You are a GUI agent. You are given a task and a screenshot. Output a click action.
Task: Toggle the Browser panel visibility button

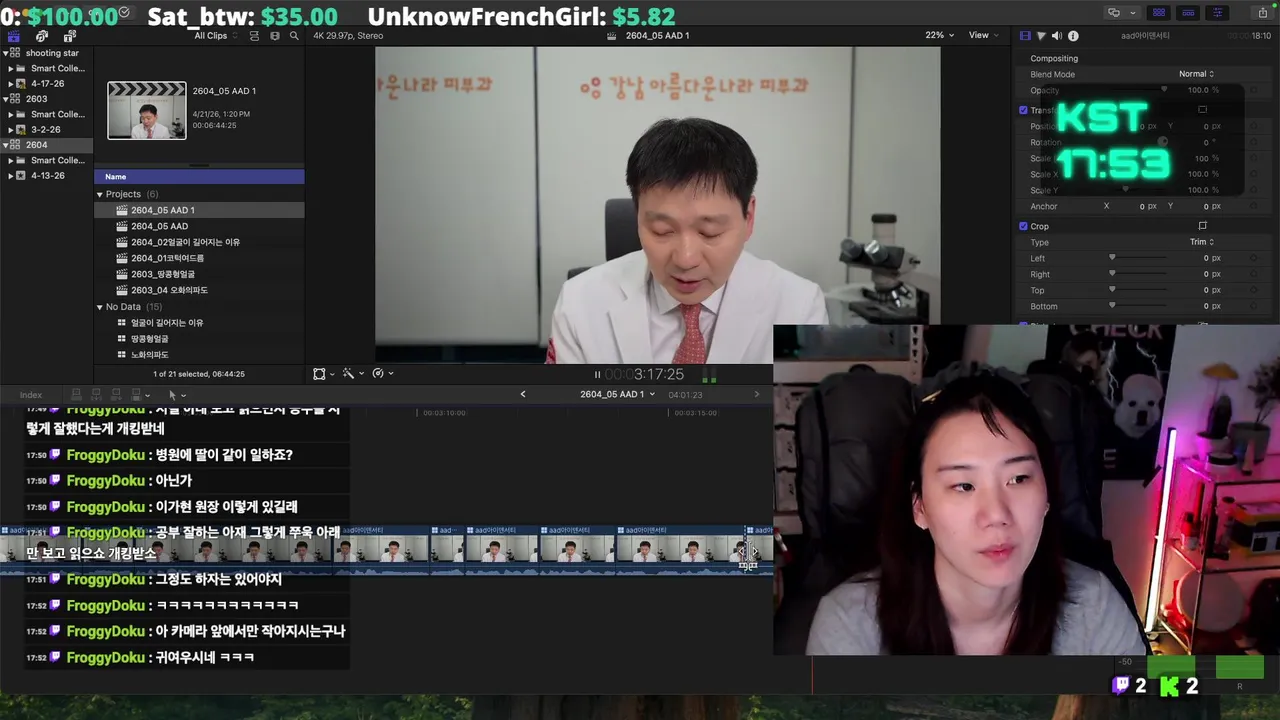1159,13
